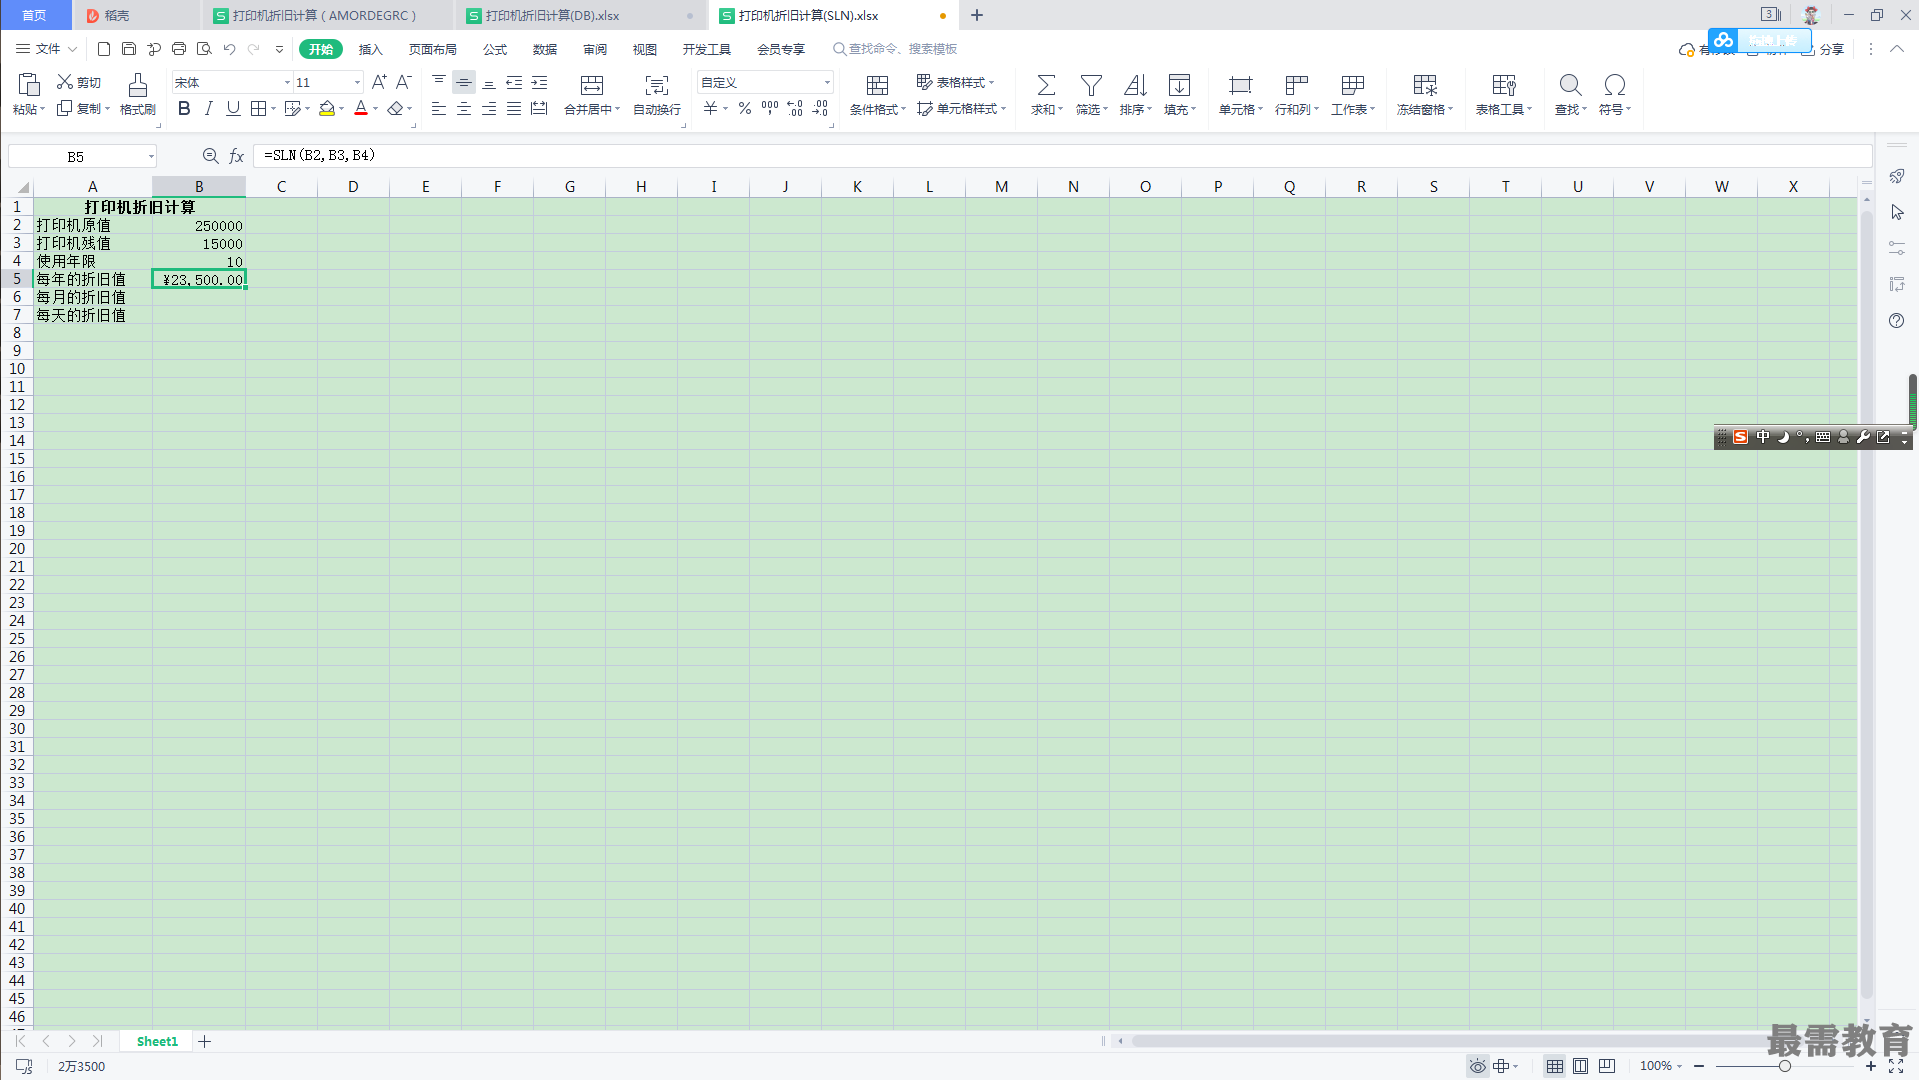Expand the fill color dropdown arrow
The width and height of the screenshot is (1919, 1080).
click(x=341, y=109)
